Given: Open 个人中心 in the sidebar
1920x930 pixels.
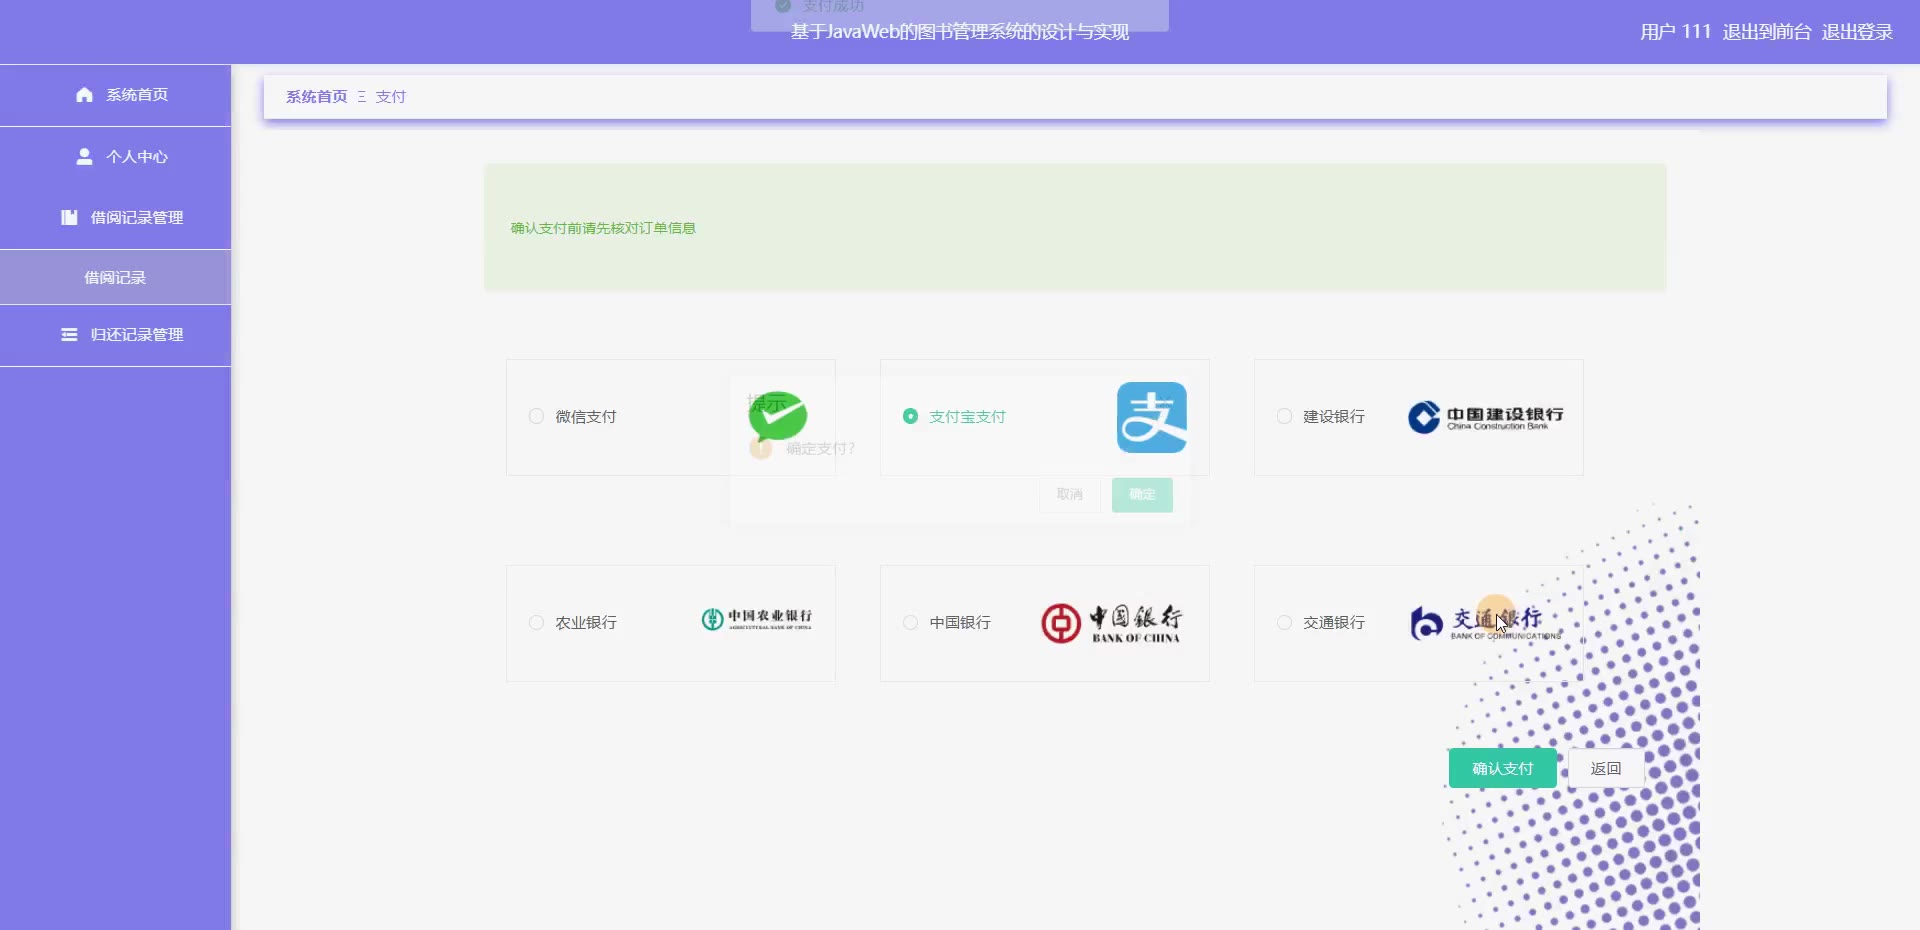Looking at the screenshot, I should click(115, 157).
